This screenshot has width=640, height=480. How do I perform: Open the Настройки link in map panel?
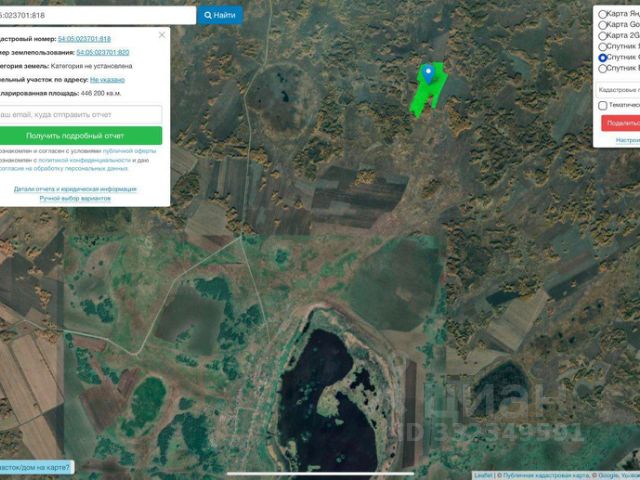(628, 140)
